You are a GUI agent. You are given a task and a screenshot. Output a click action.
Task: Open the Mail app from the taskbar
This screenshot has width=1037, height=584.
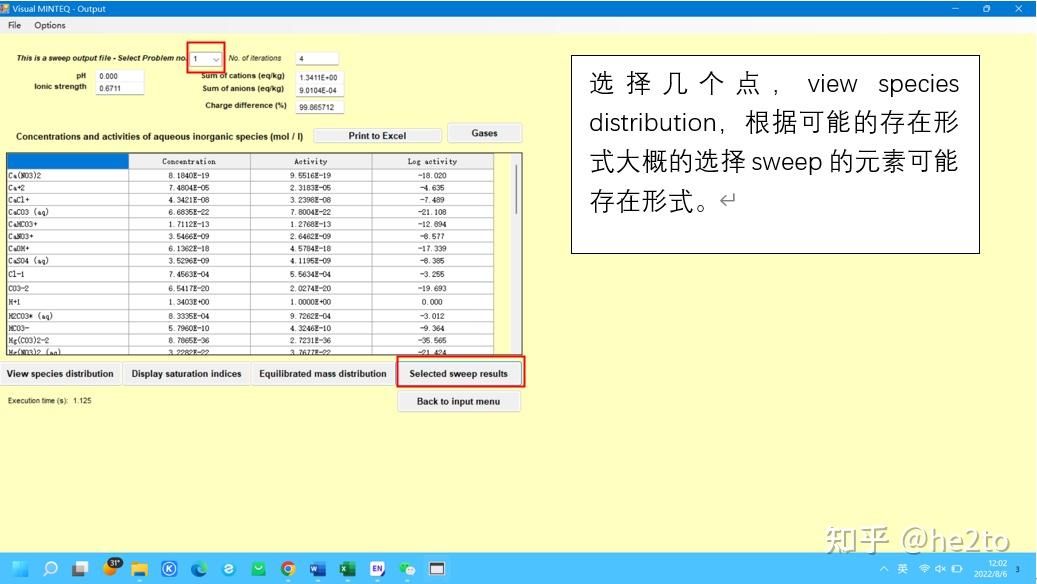coord(257,568)
